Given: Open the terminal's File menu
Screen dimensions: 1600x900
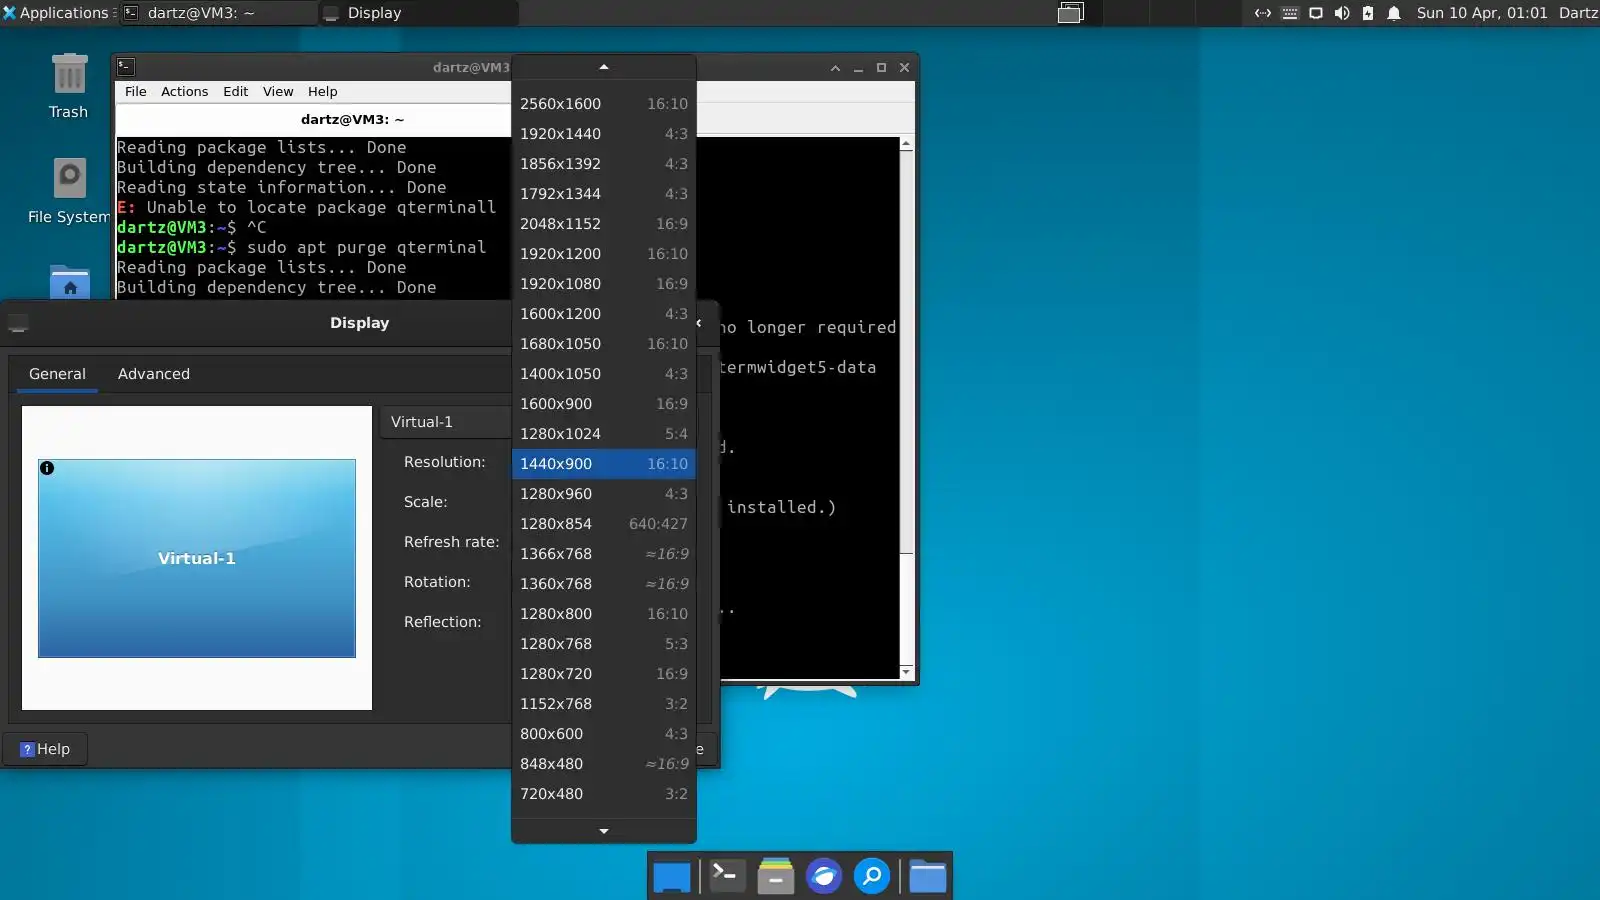Looking at the screenshot, I should coord(136,91).
